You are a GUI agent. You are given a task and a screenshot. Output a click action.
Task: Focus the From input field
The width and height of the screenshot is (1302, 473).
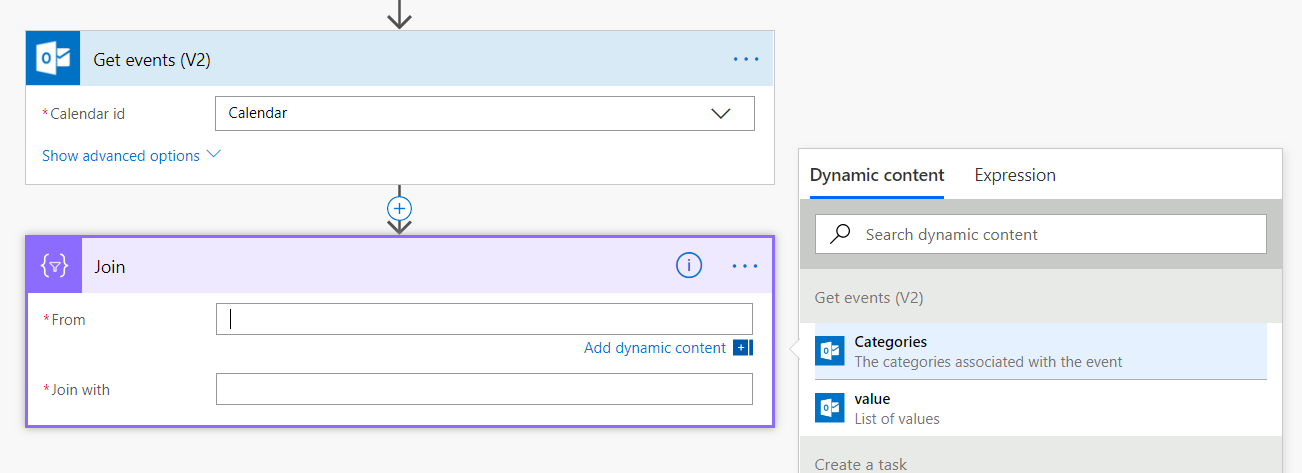[x=484, y=319]
